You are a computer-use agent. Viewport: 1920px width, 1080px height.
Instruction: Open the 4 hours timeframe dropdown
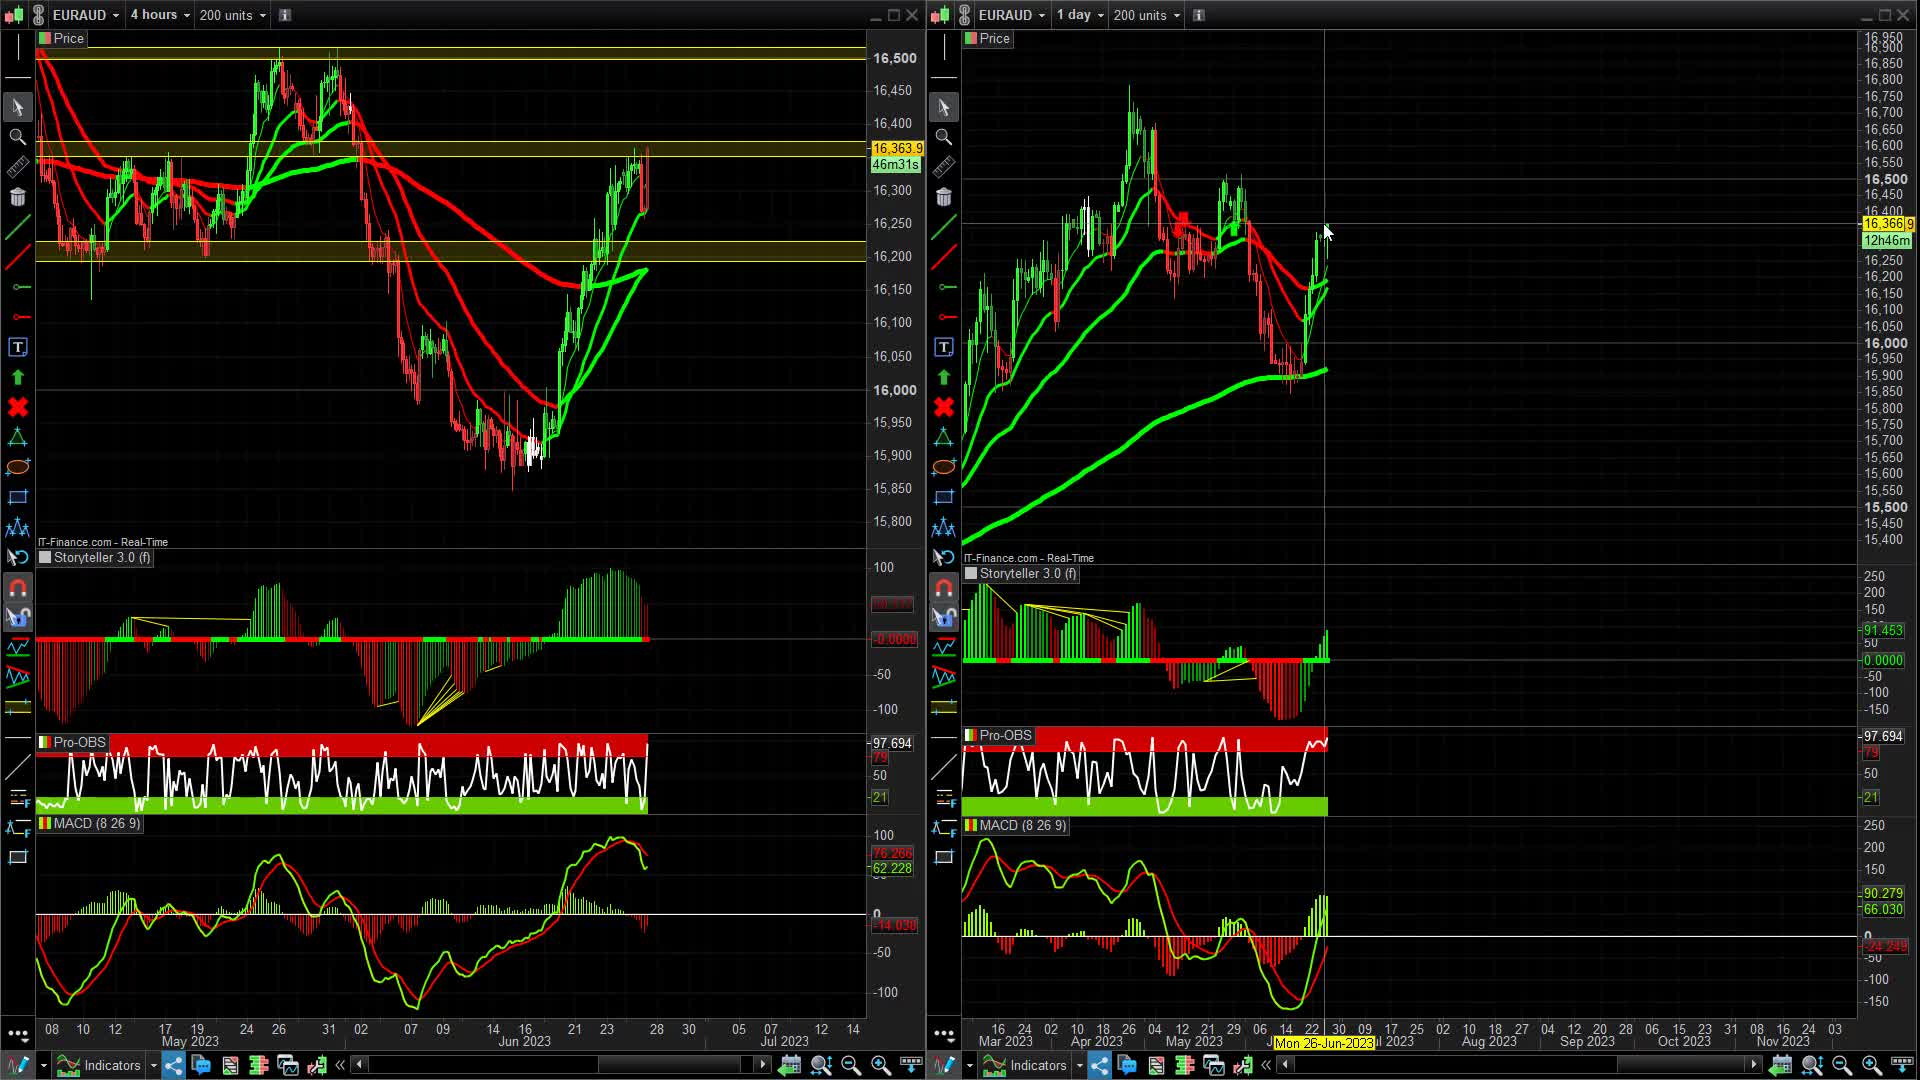tap(160, 15)
